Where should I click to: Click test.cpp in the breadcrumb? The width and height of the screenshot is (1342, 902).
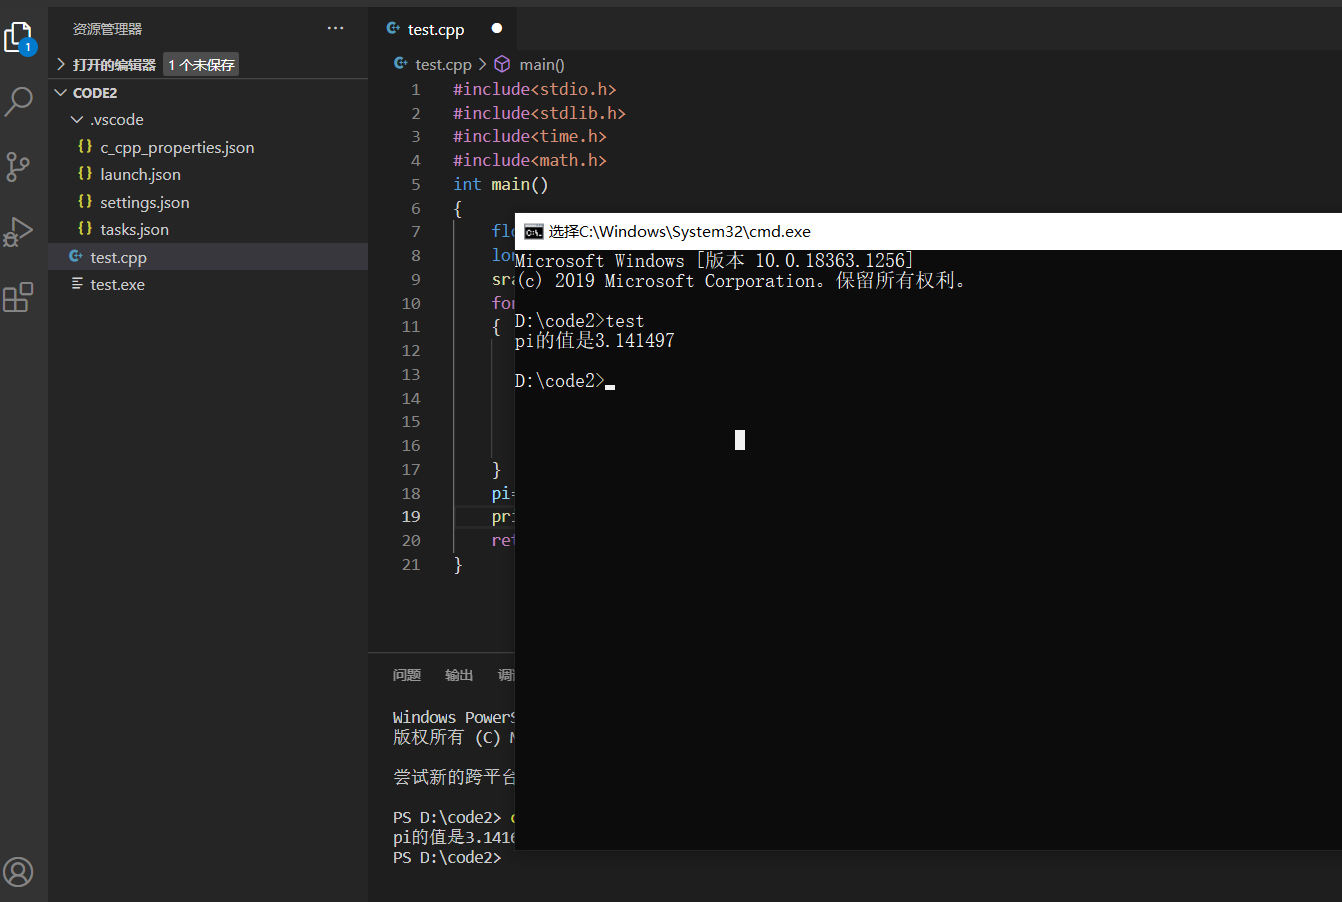click(x=443, y=64)
